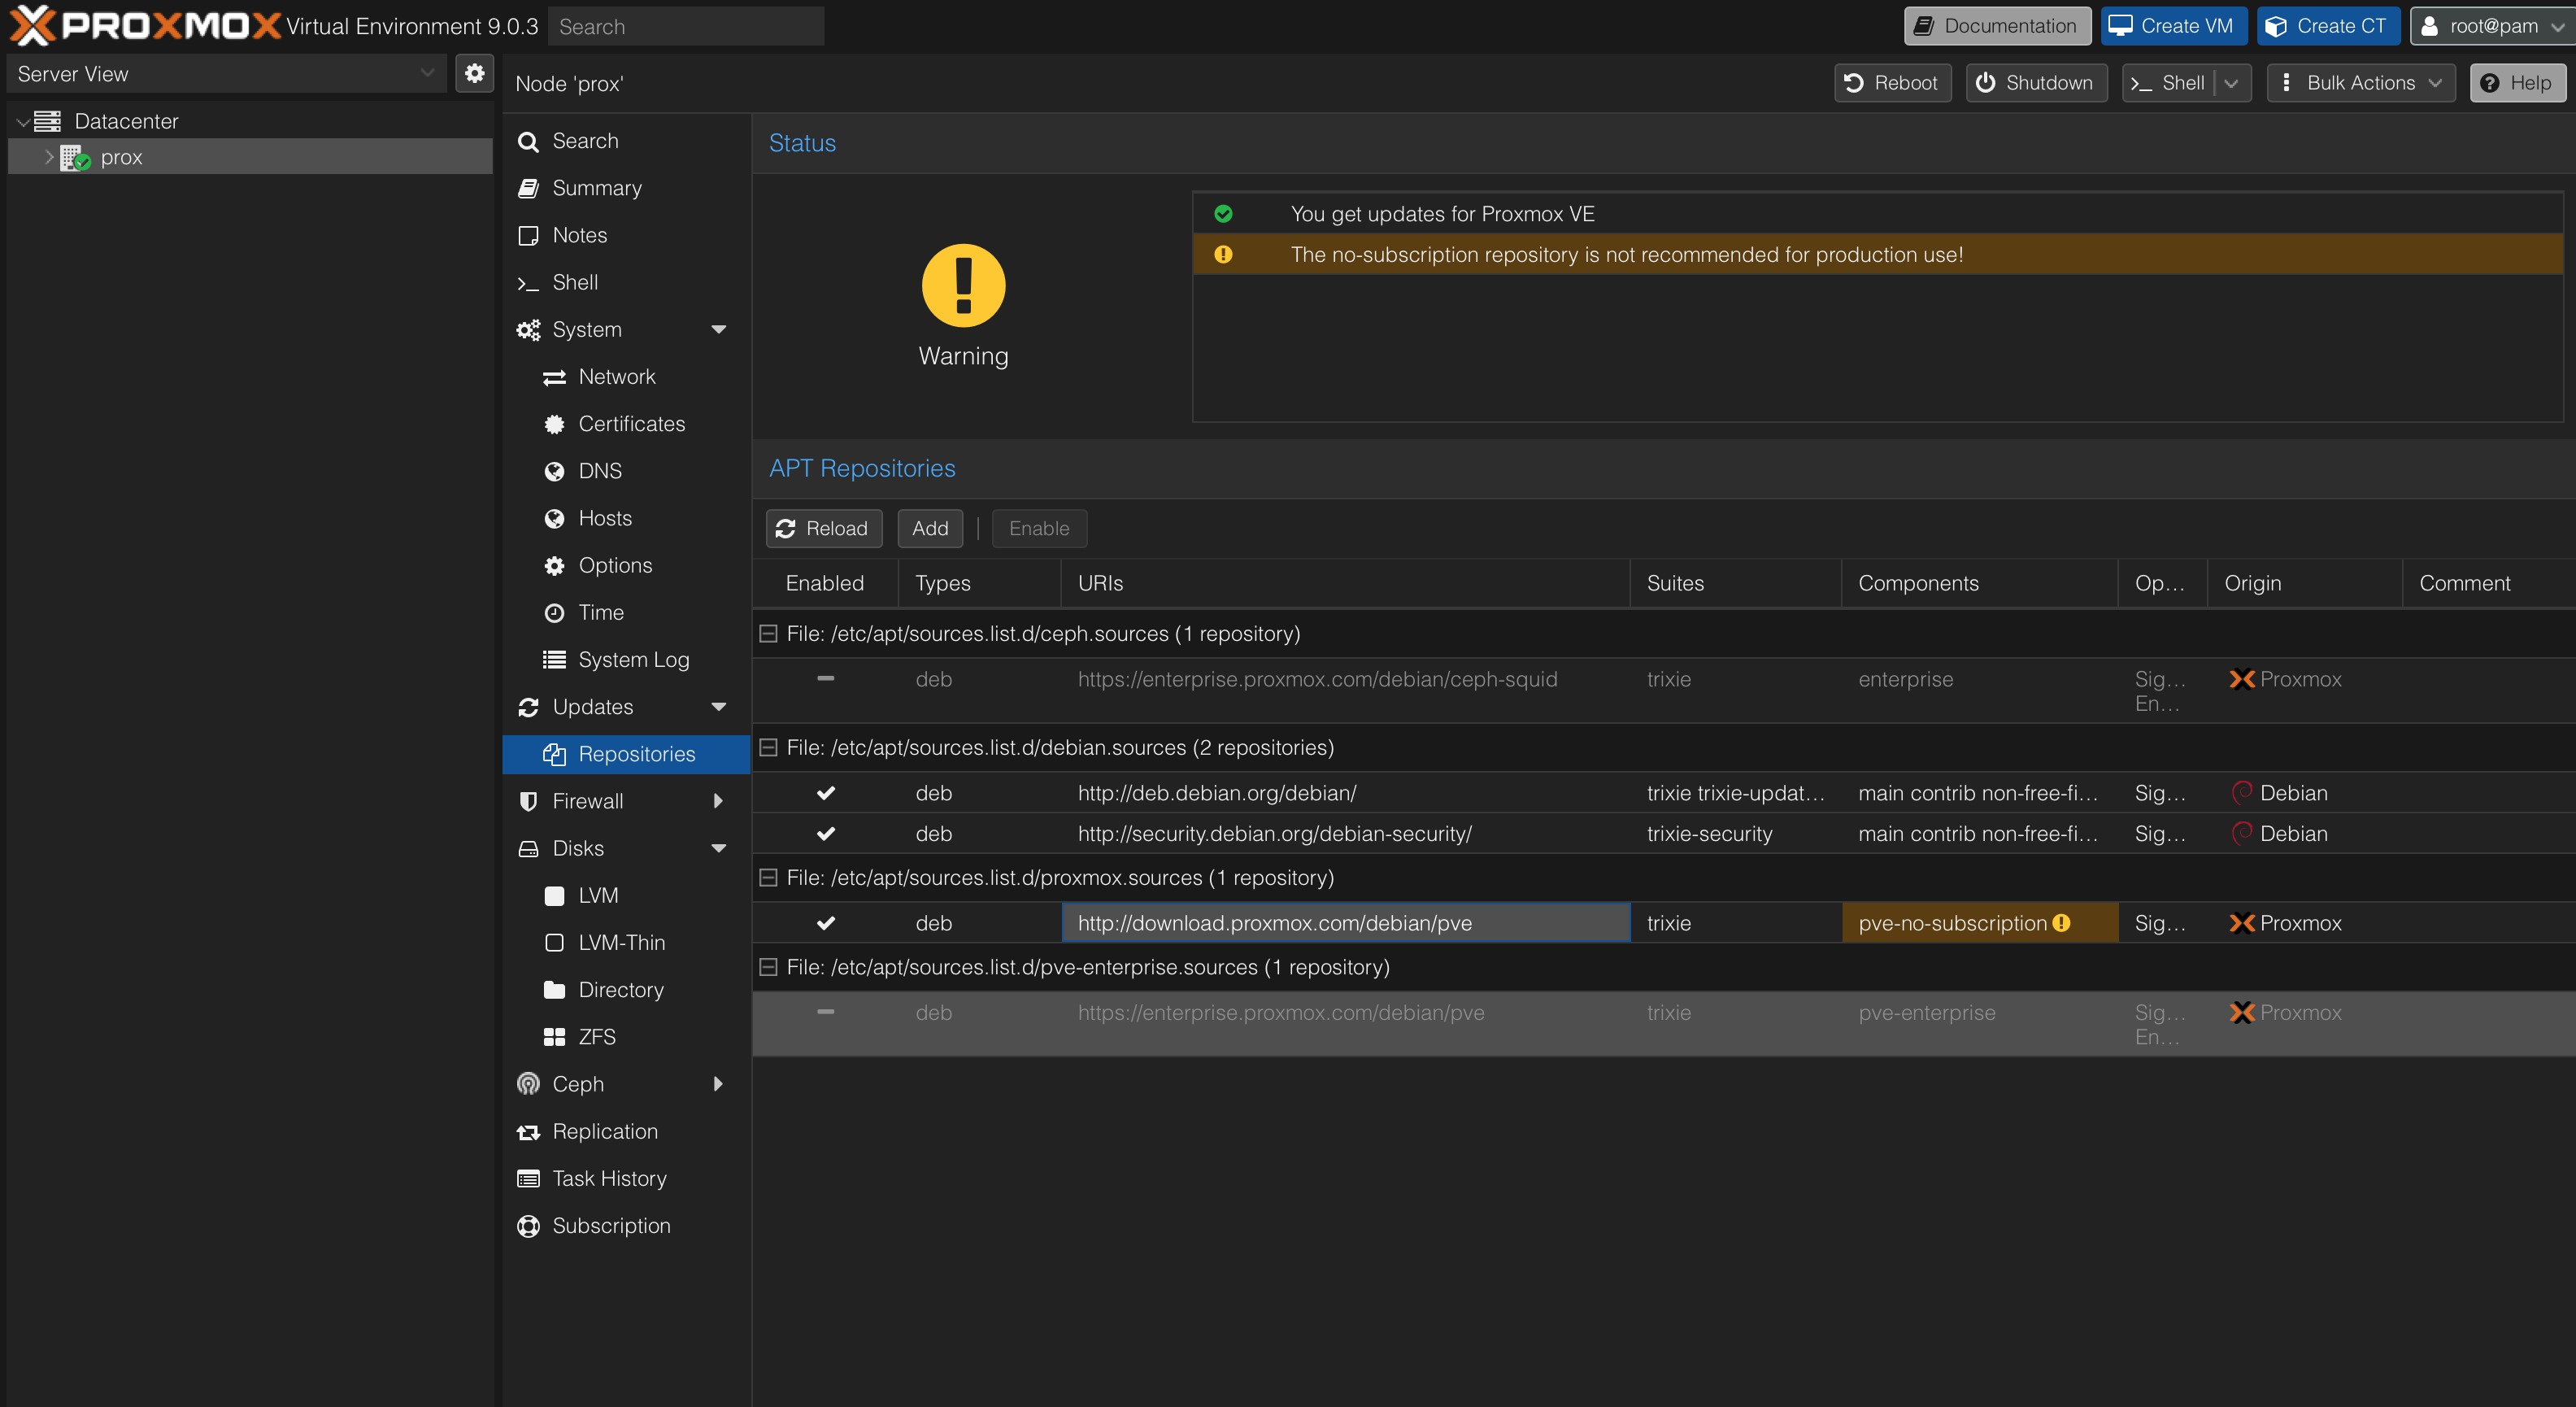Reload the APT repositories list

coord(823,528)
